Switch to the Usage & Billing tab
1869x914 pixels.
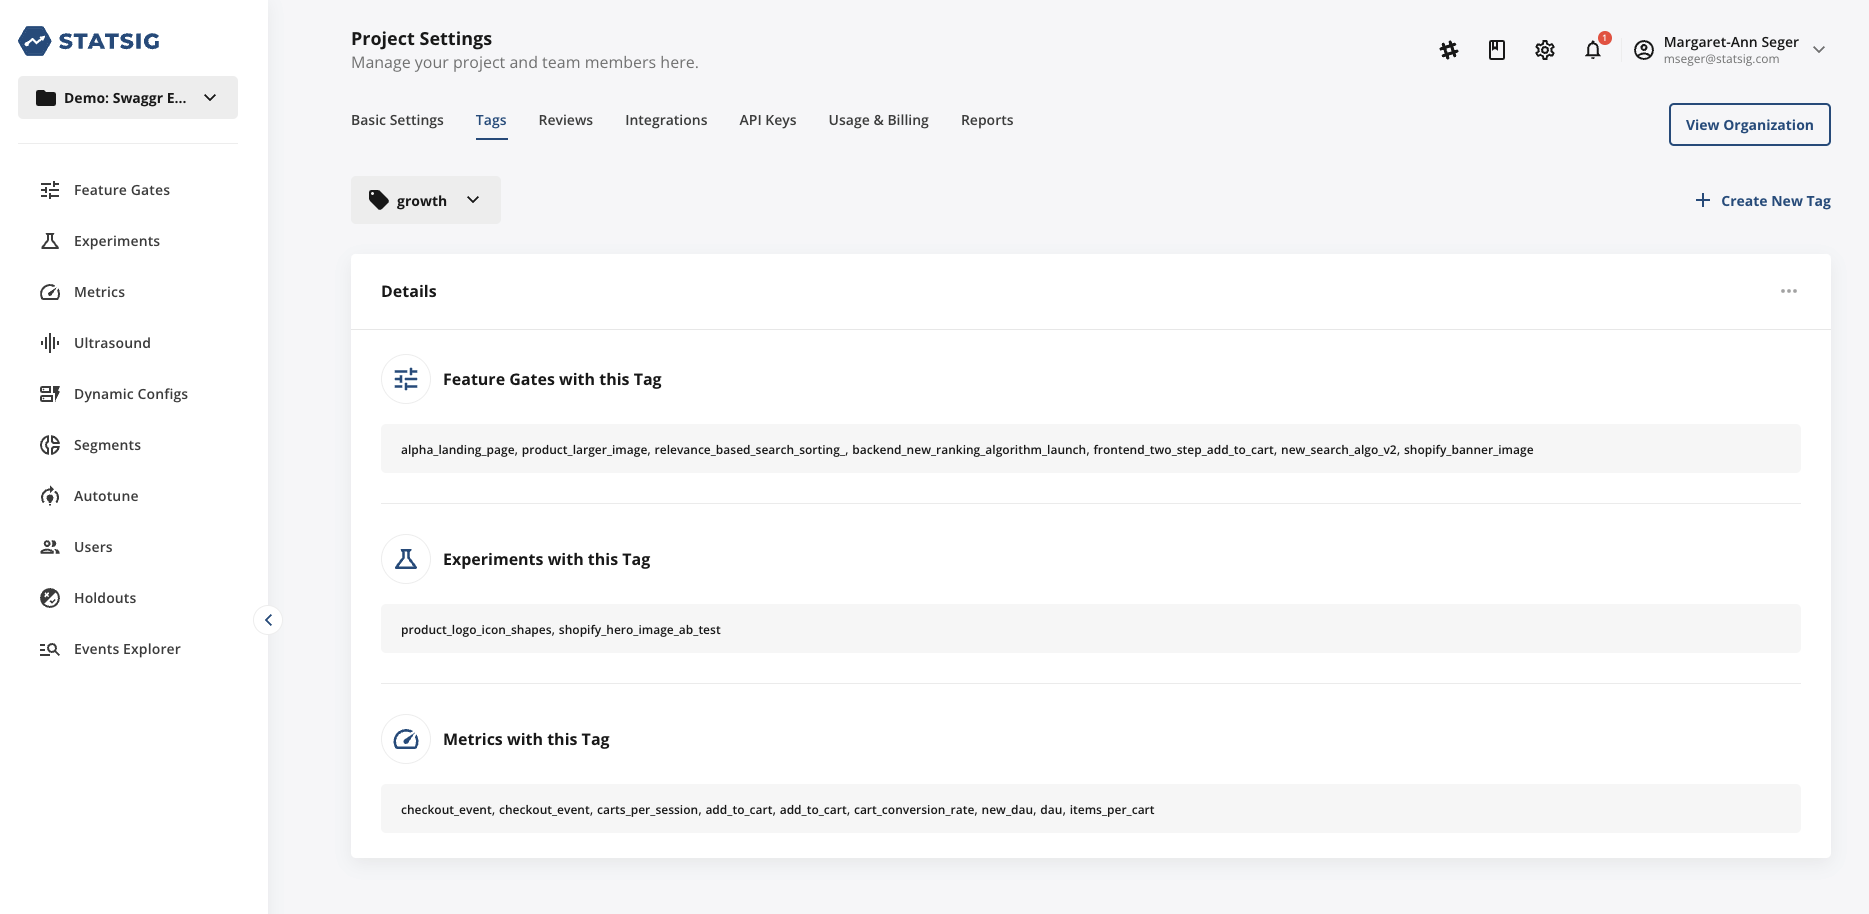877,119
